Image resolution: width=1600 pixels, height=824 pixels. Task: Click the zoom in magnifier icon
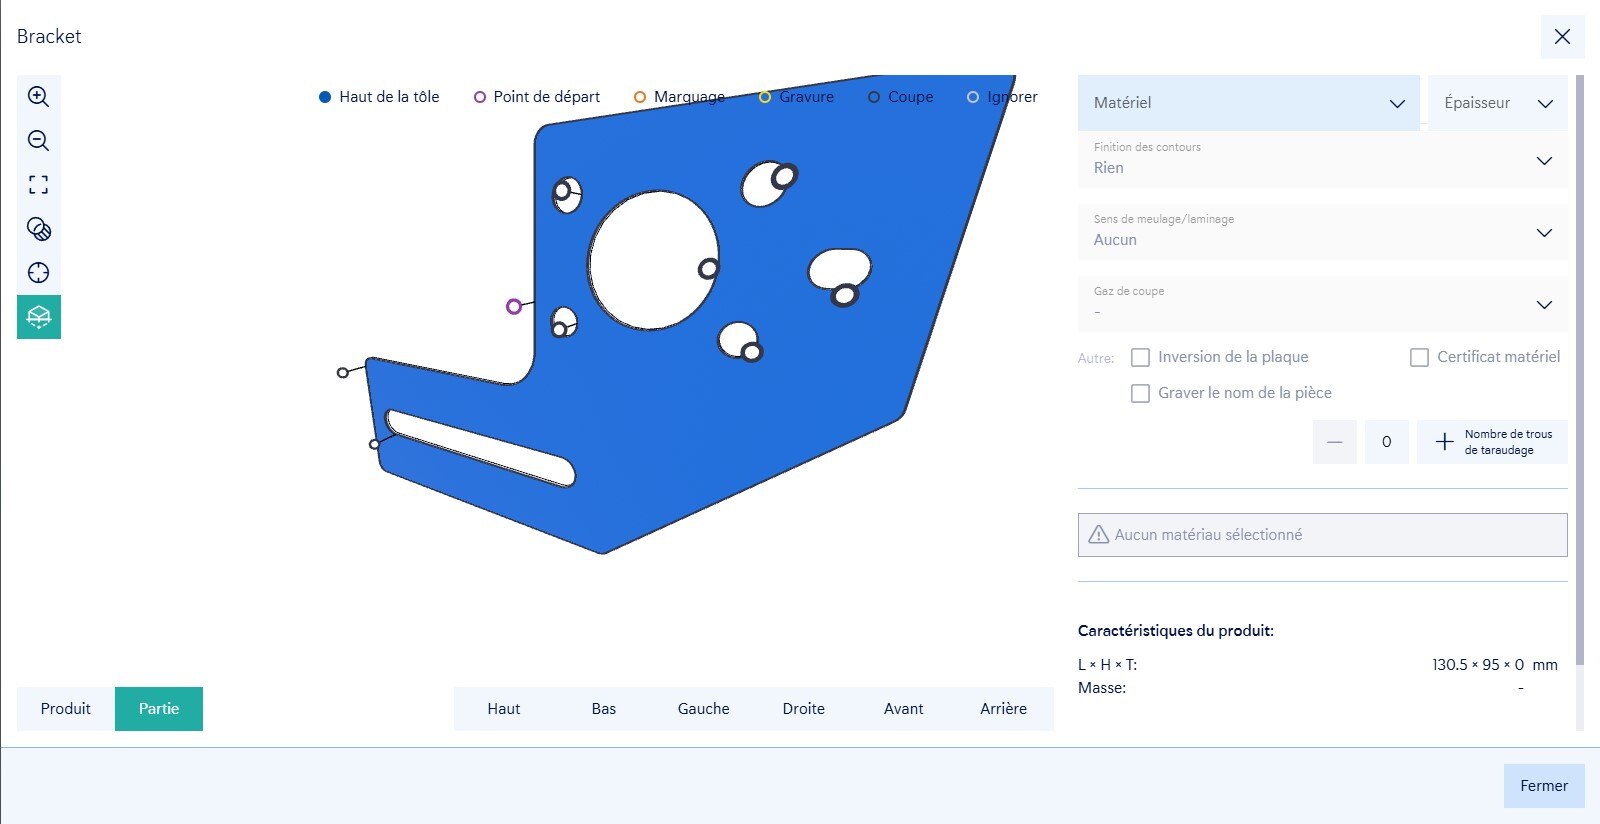click(x=38, y=97)
